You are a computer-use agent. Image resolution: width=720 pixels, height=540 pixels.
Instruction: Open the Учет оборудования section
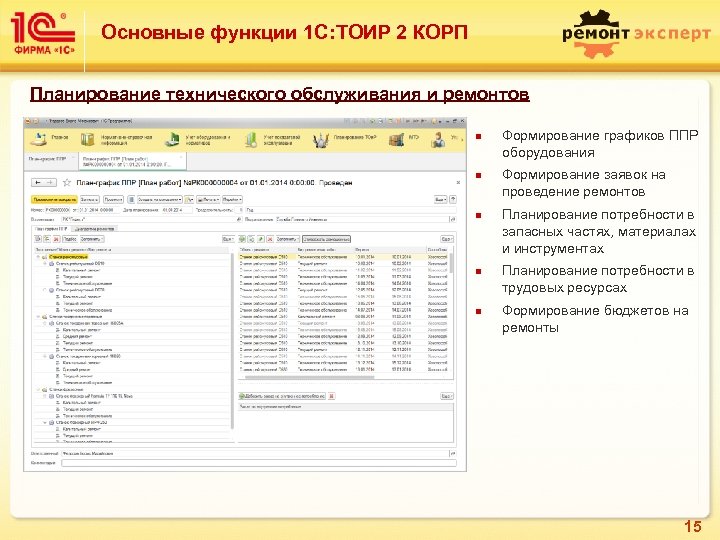pos(198,140)
